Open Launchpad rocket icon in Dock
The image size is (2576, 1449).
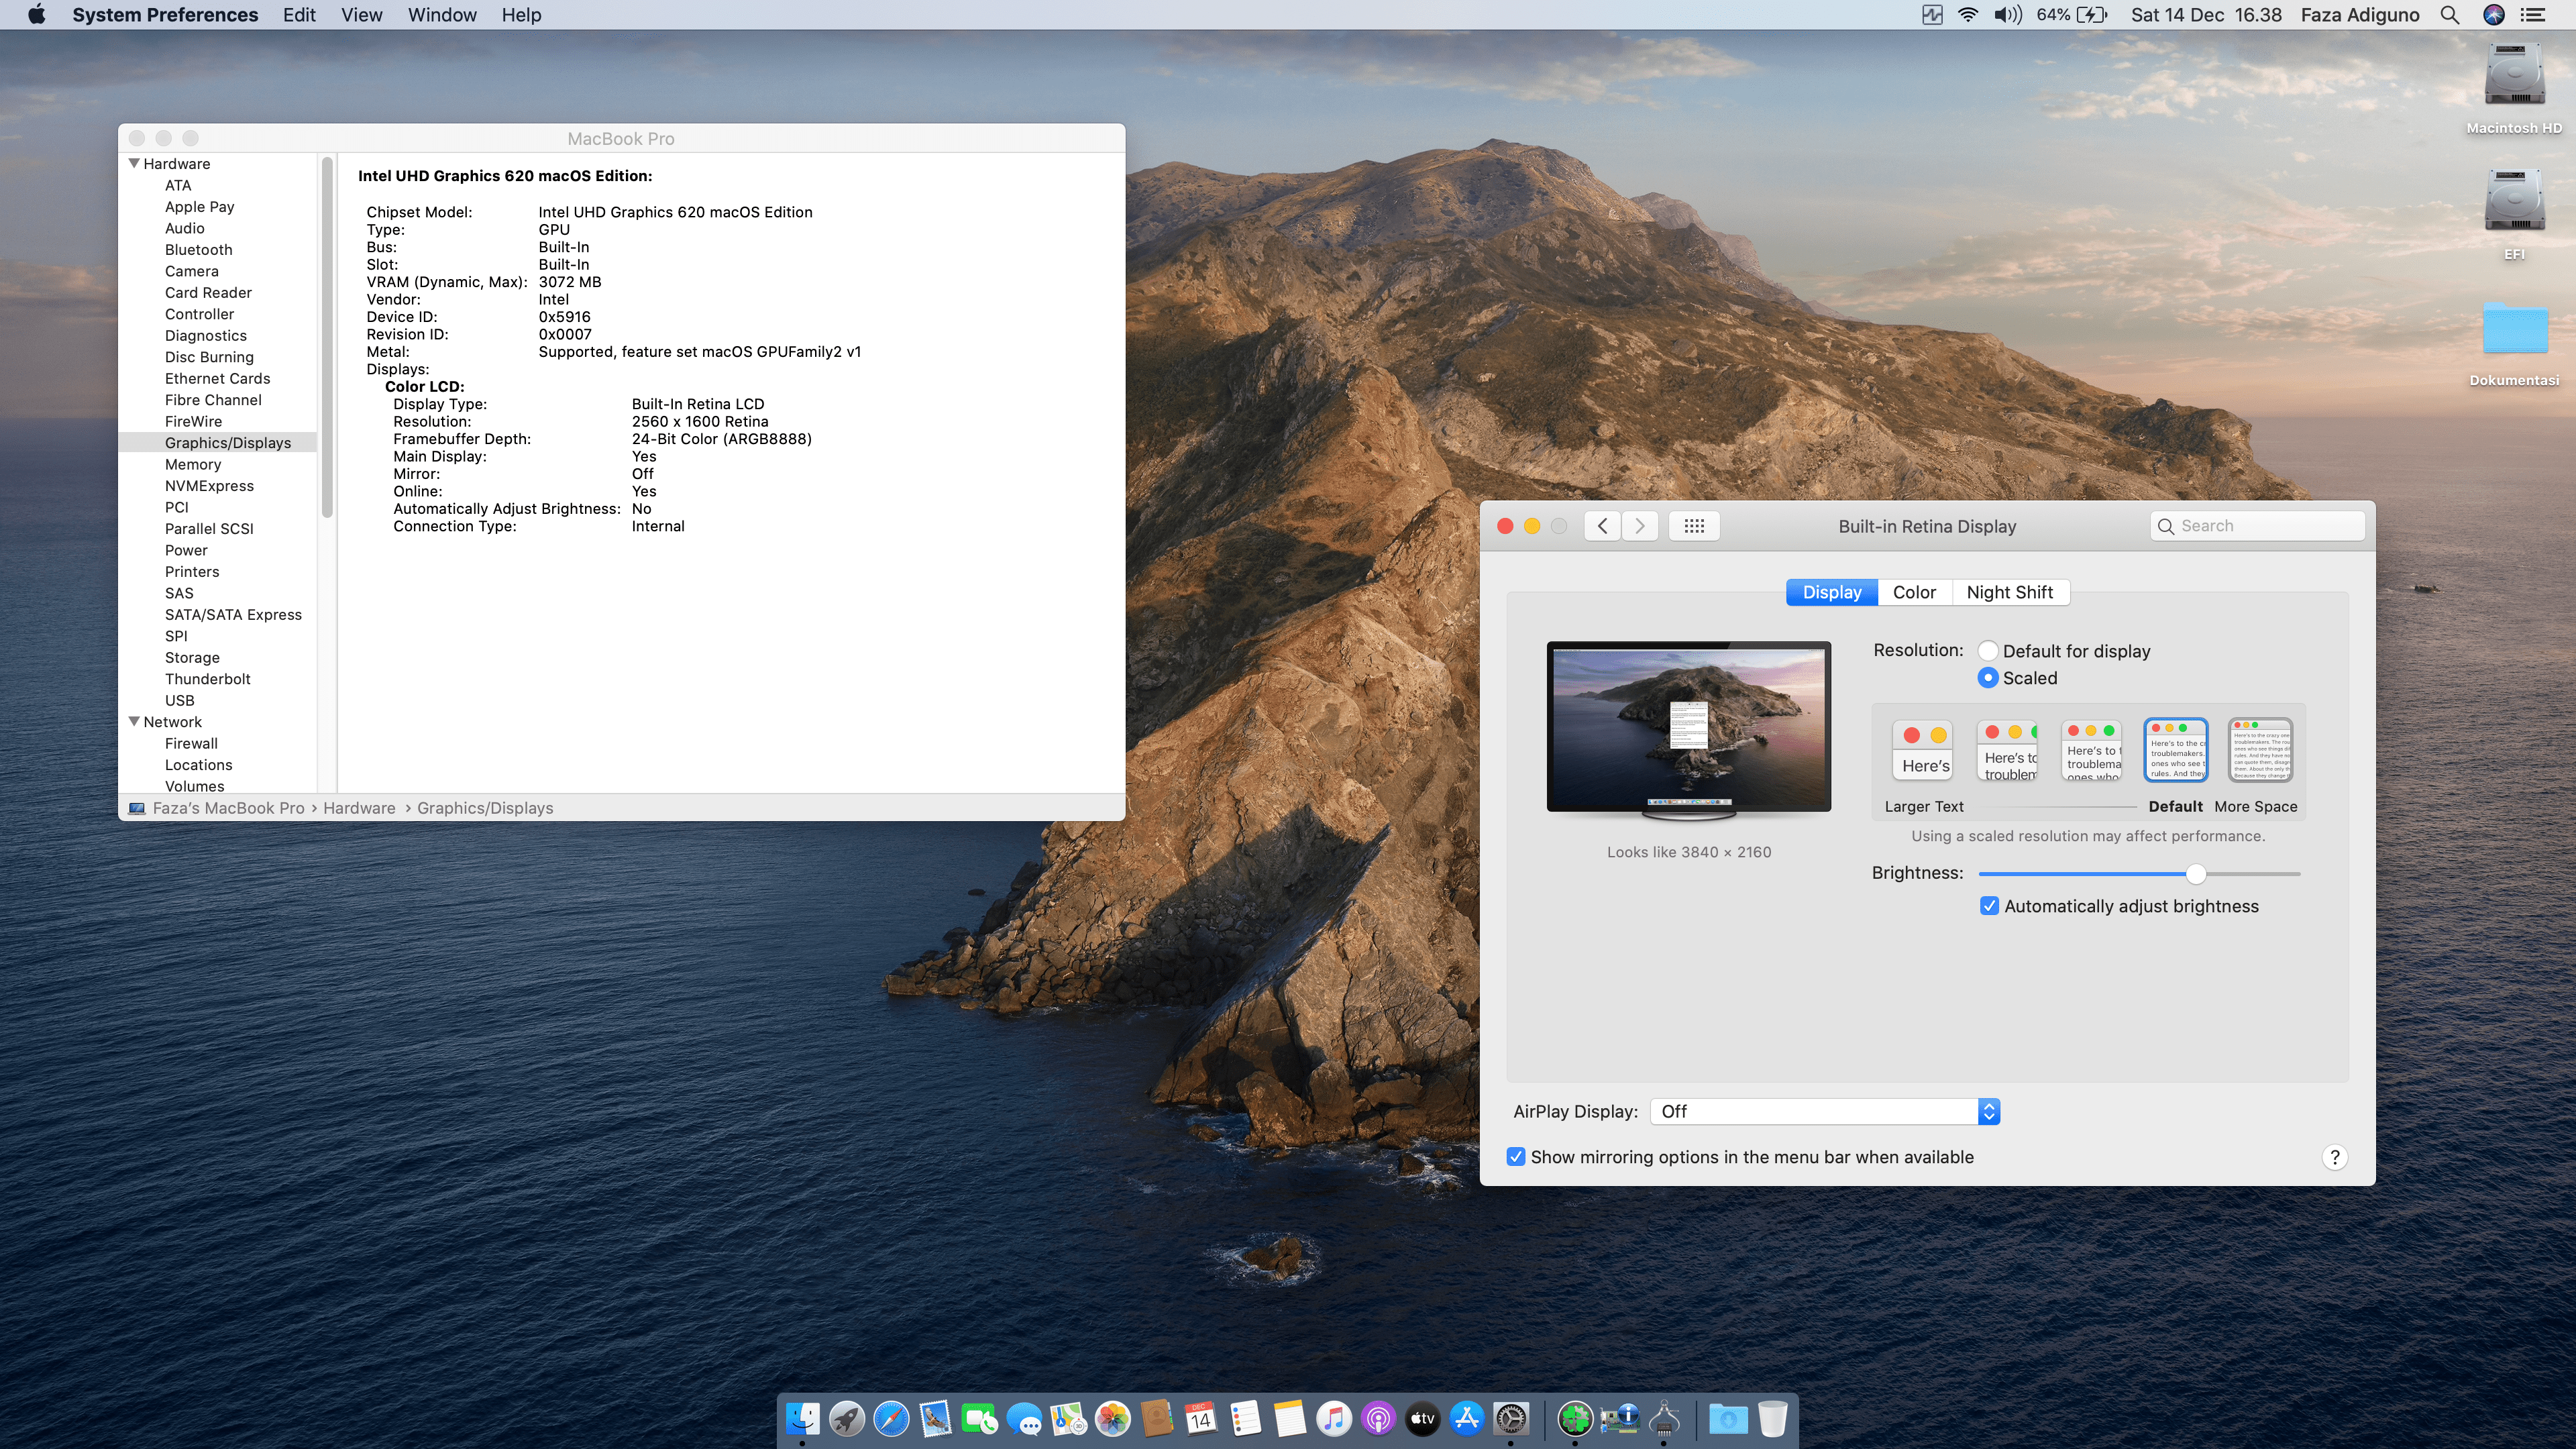[x=846, y=1418]
